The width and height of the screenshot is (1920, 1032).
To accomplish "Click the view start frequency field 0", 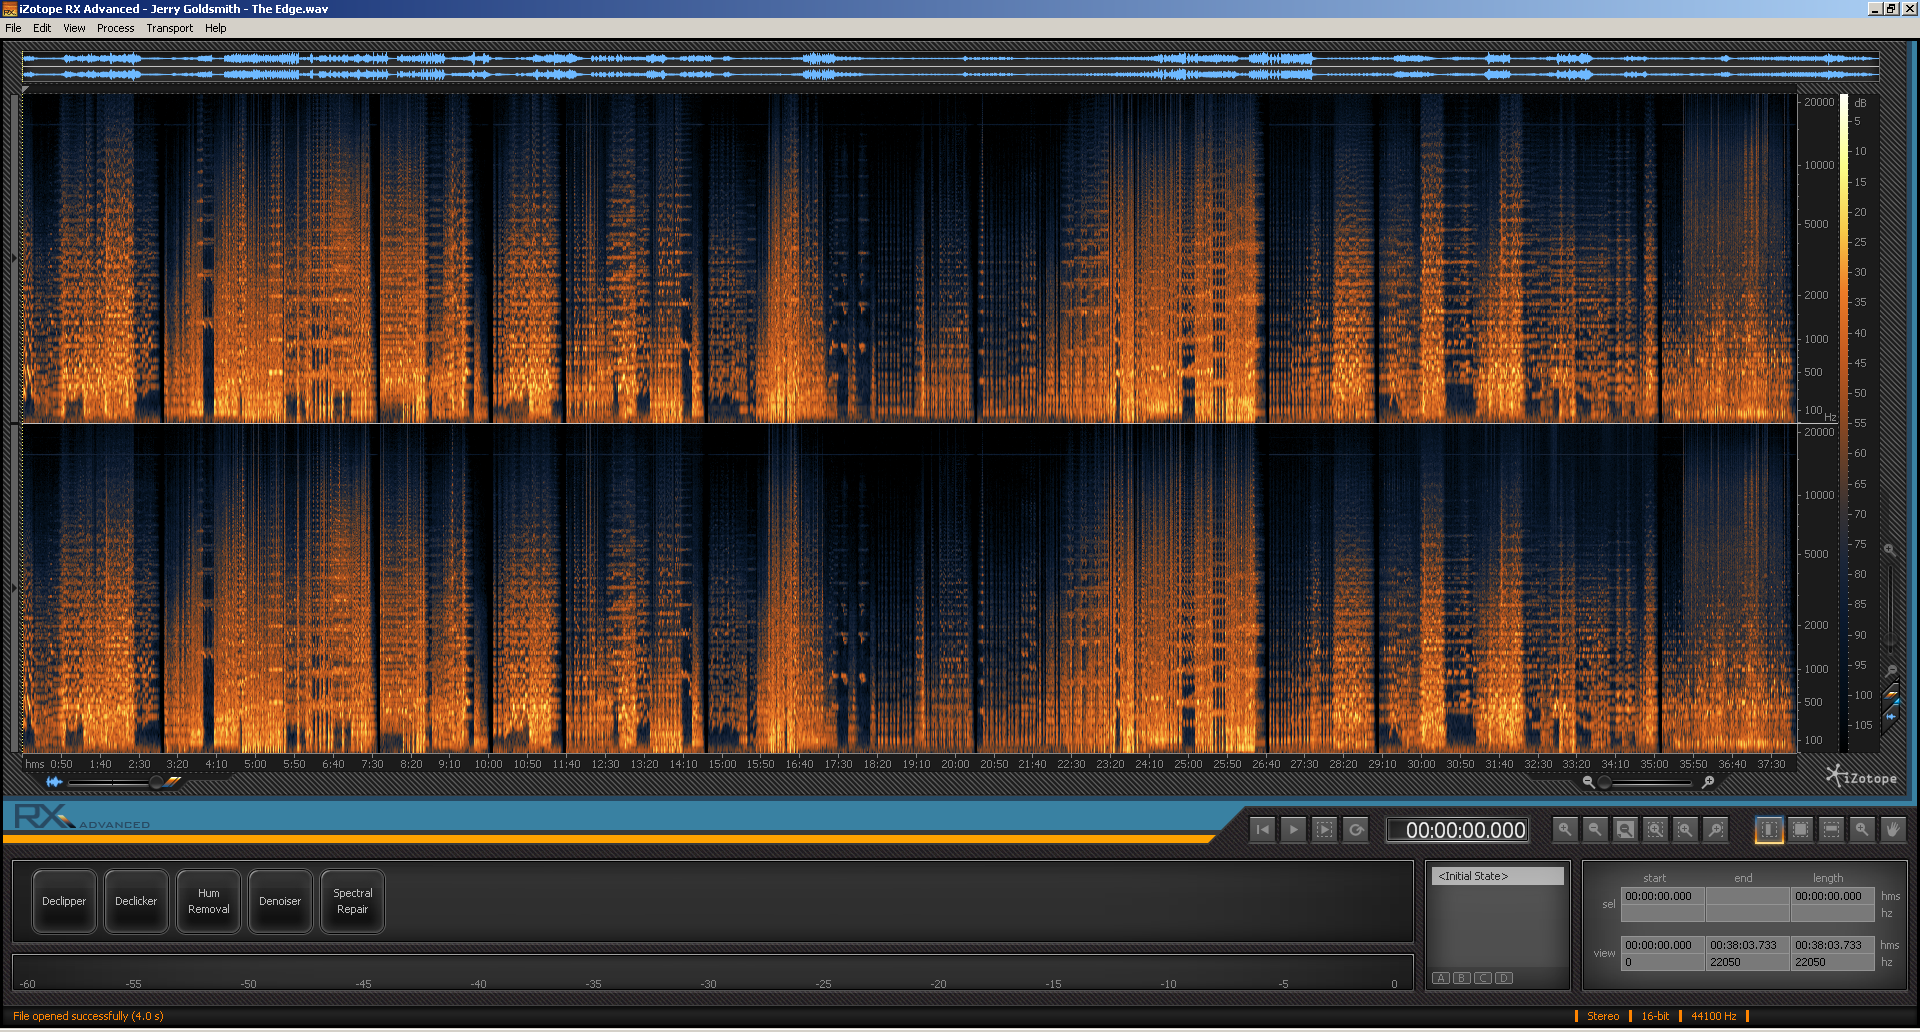I will 1663,962.
